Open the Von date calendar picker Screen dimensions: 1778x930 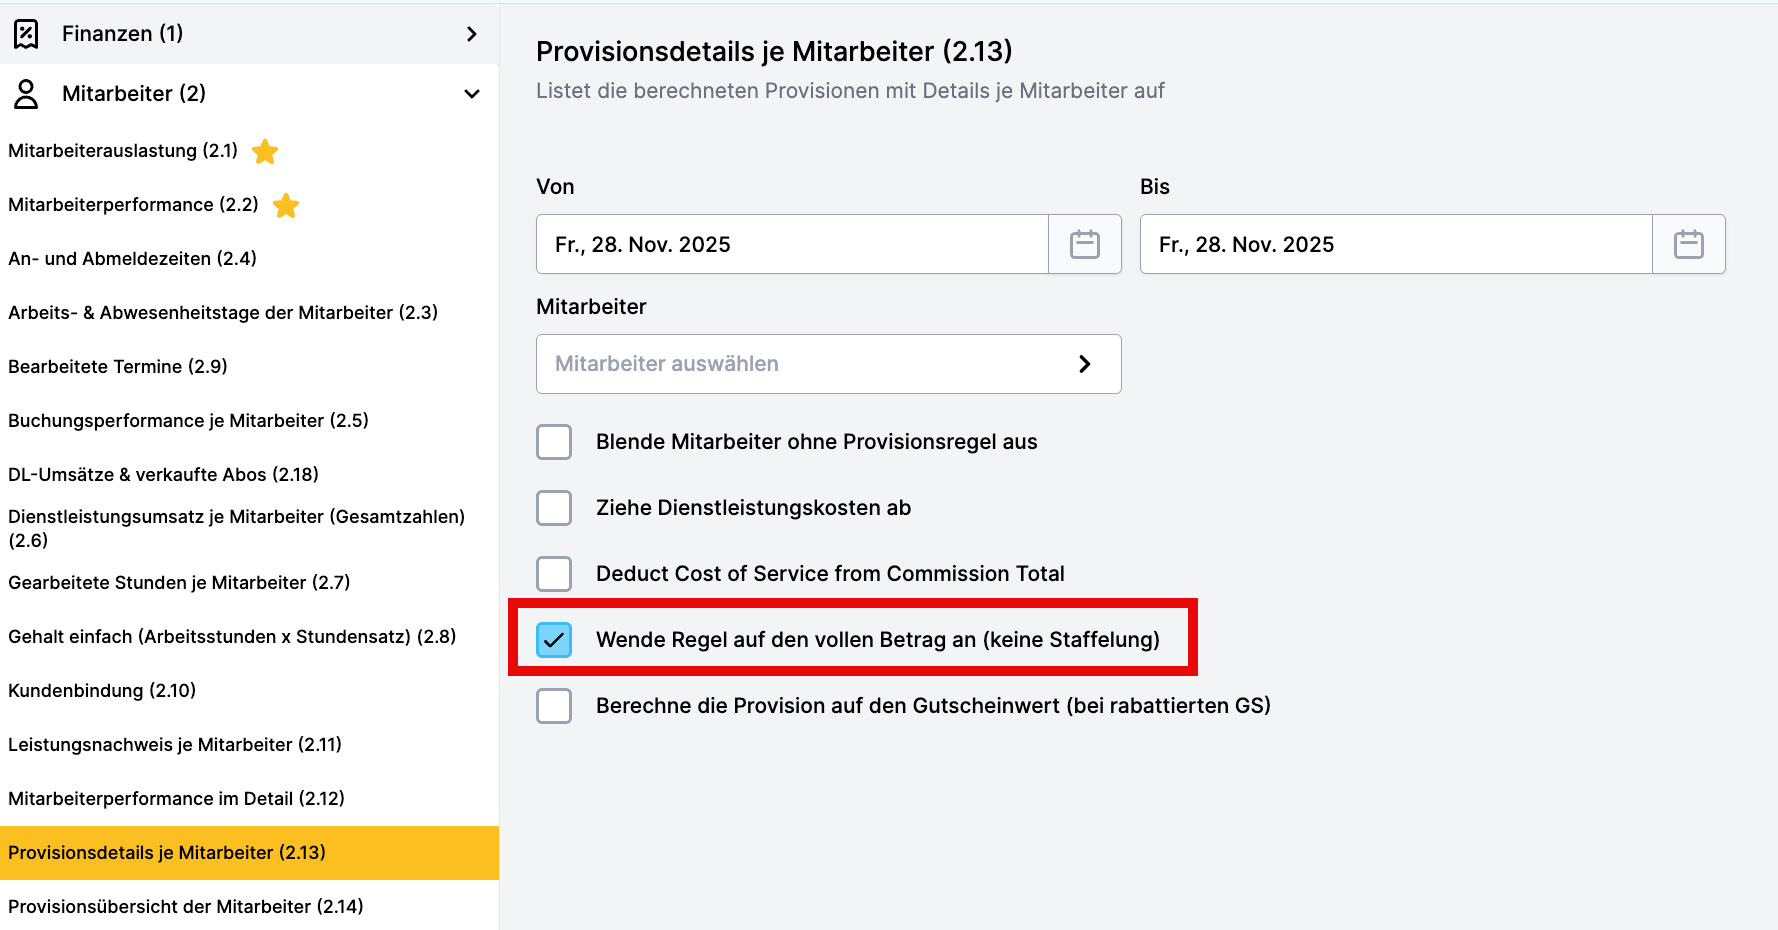pos(1085,244)
